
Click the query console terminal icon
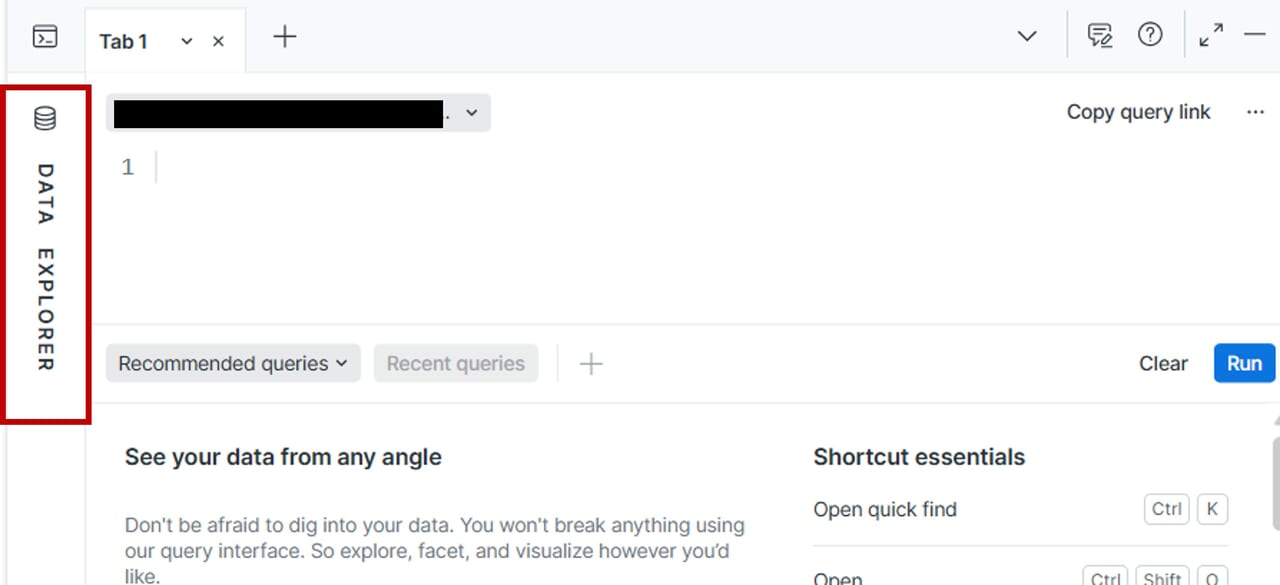[45, 37]
